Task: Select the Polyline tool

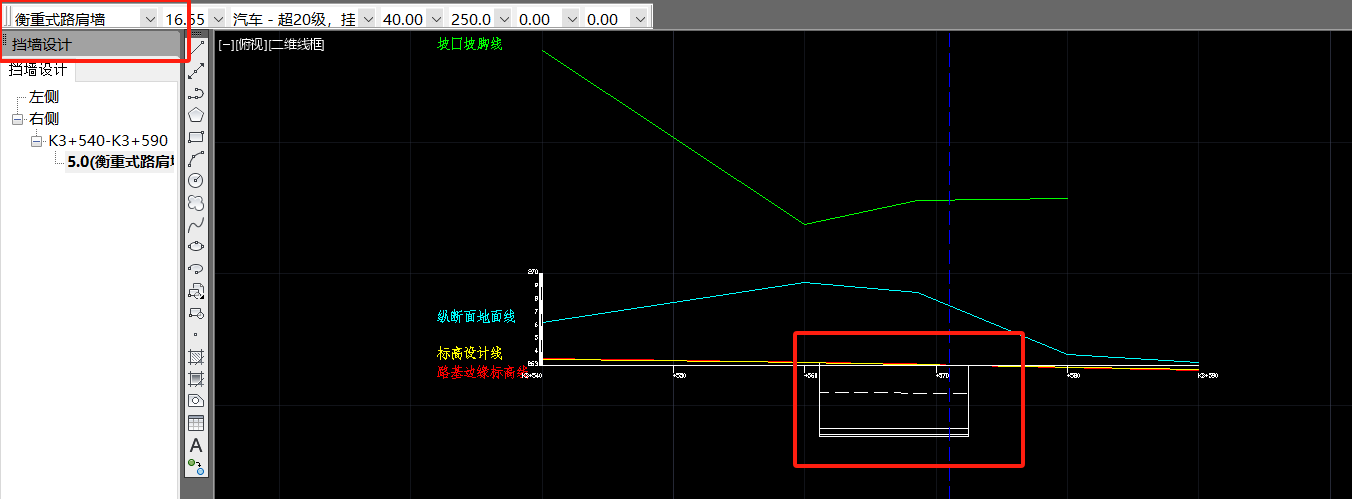Action: (197, 92)
